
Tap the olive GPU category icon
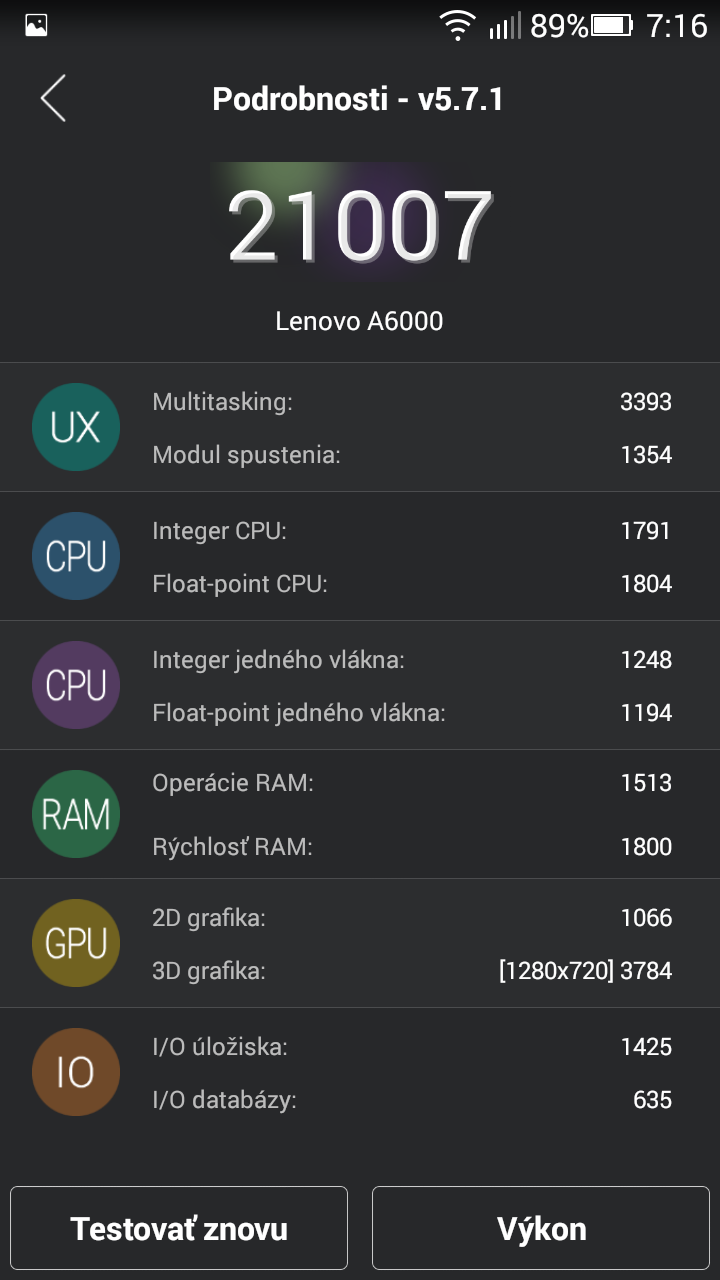pos(76,944)
